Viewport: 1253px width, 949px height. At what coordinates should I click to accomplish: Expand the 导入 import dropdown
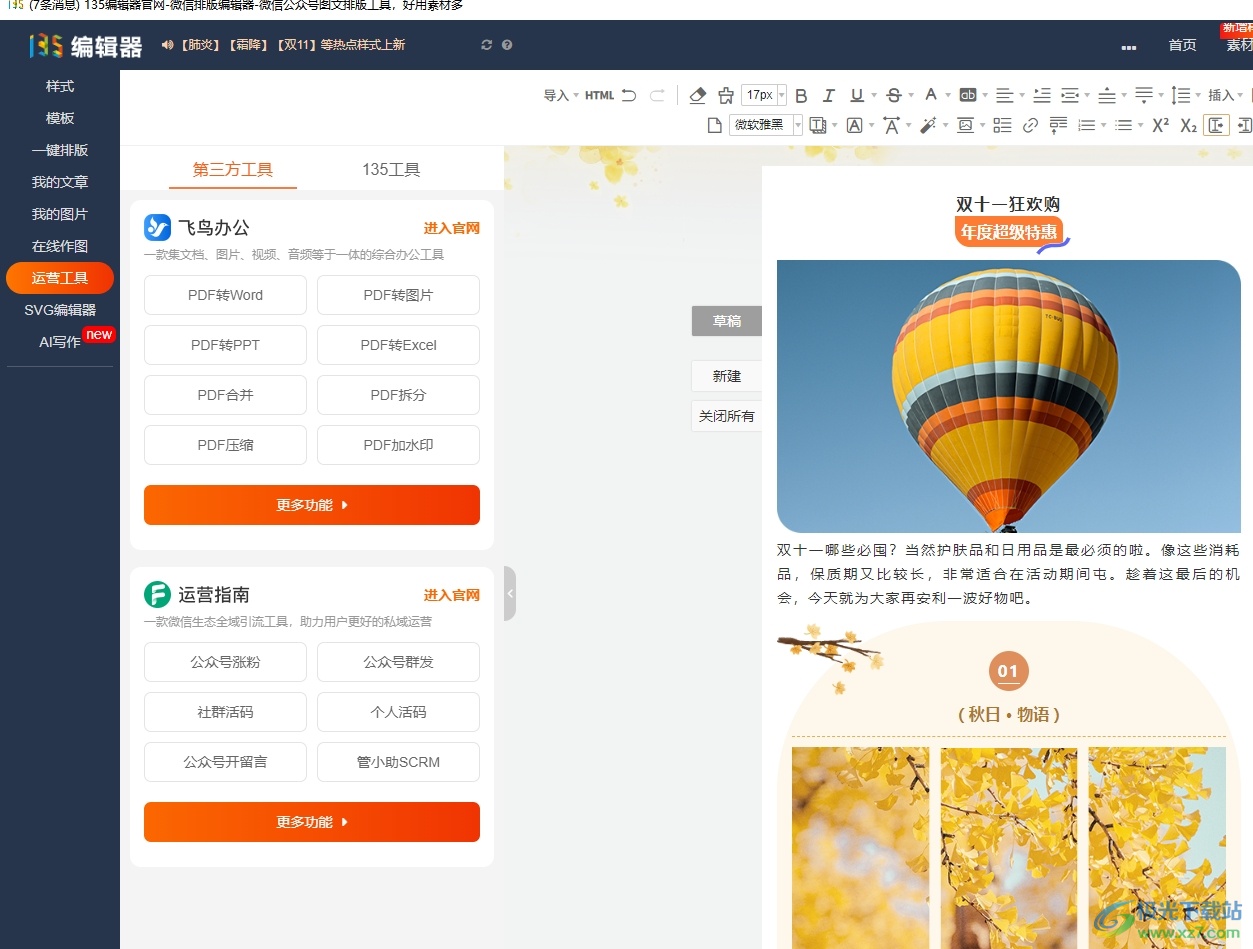point(560,95)
